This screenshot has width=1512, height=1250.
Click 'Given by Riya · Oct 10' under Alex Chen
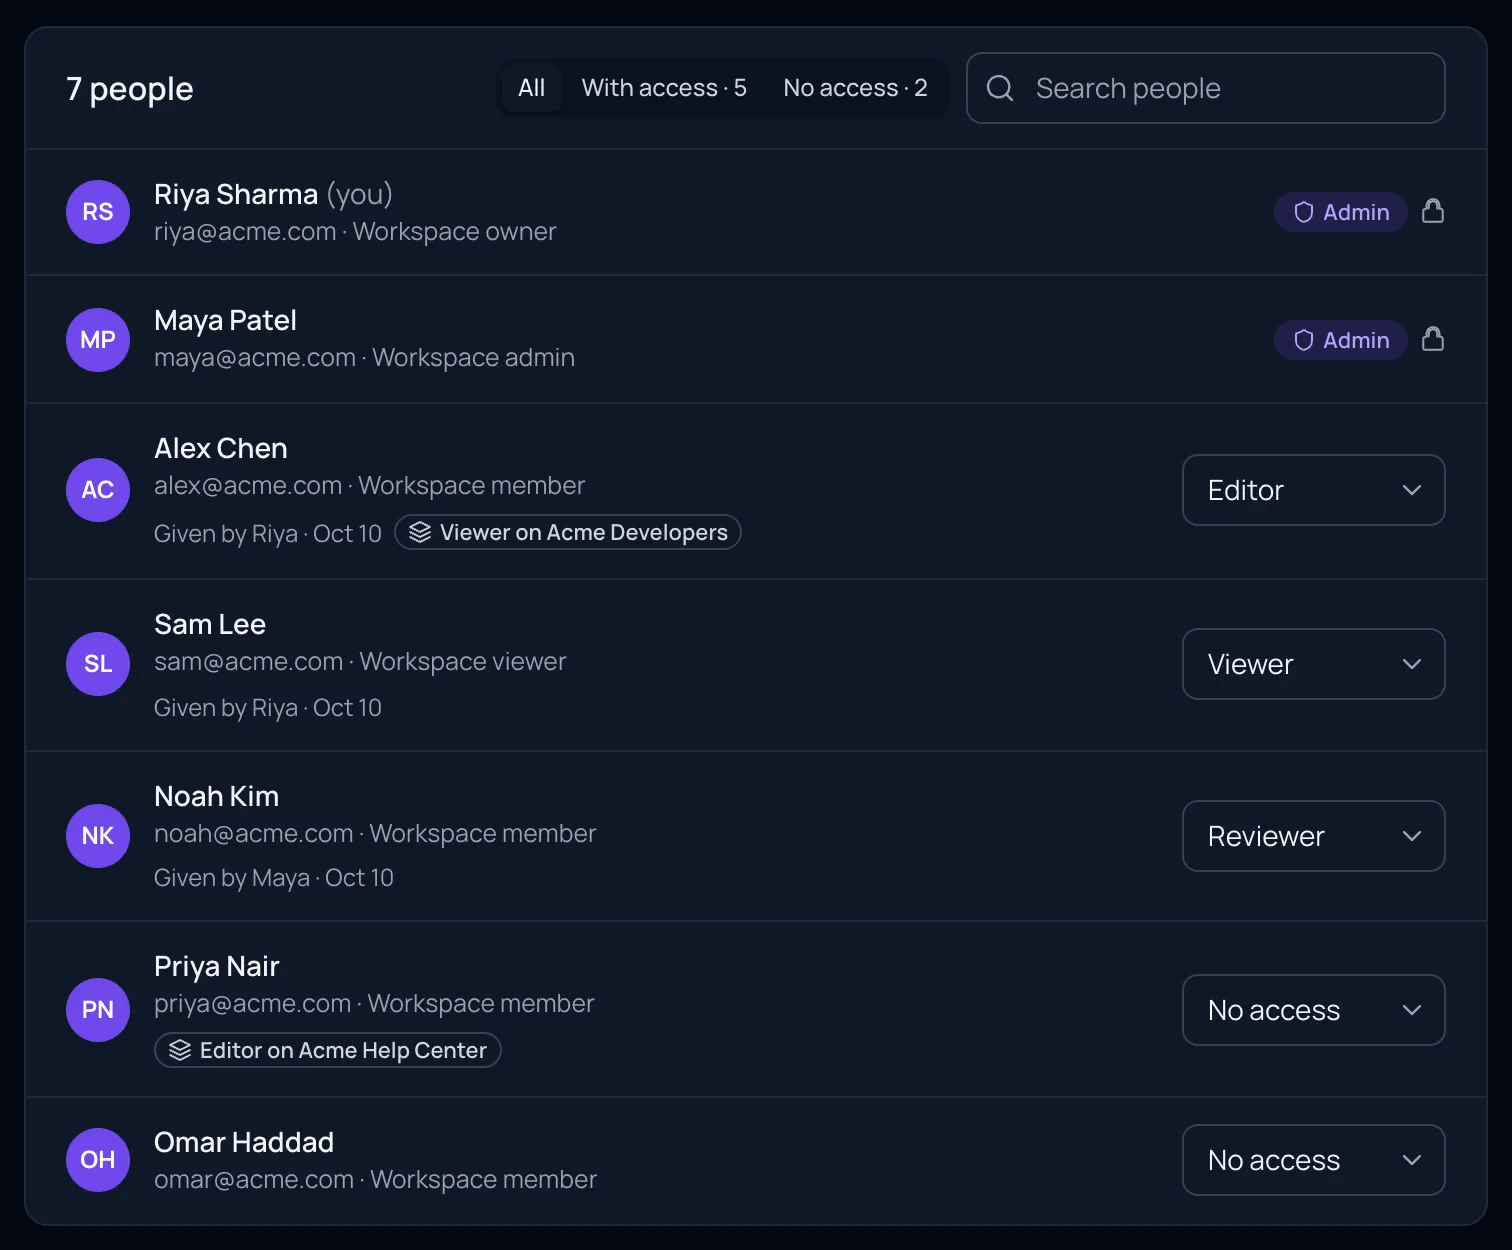268,534
